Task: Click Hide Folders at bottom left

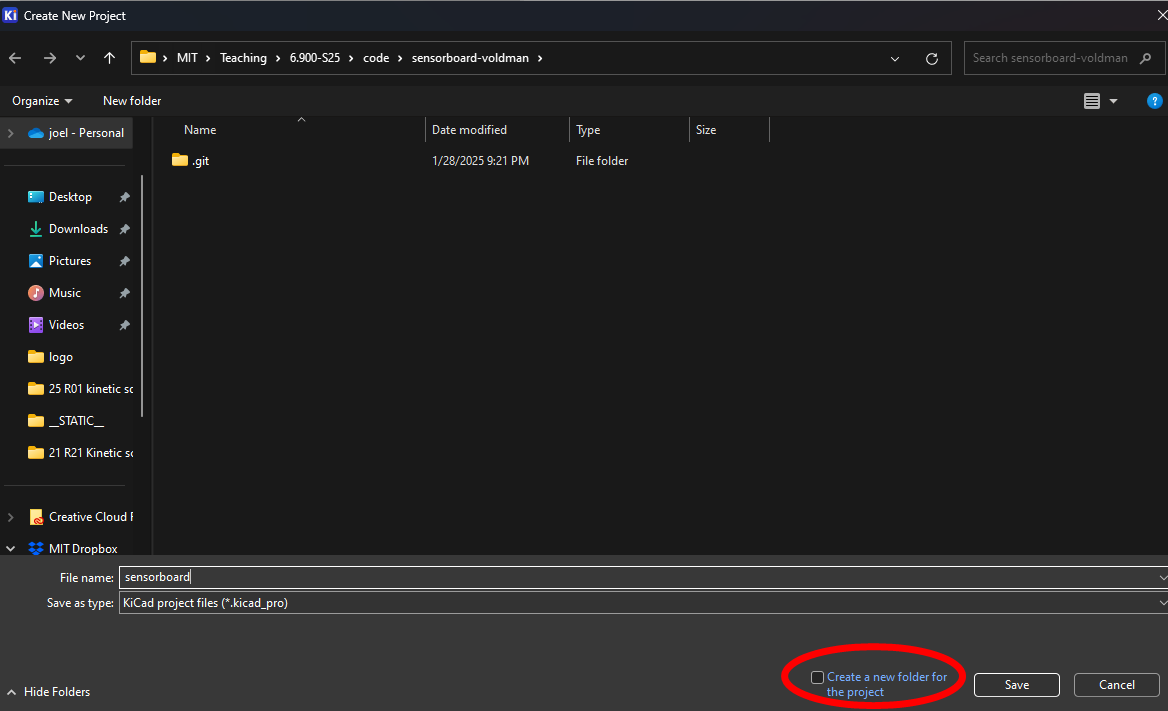Action: point(48,692)
